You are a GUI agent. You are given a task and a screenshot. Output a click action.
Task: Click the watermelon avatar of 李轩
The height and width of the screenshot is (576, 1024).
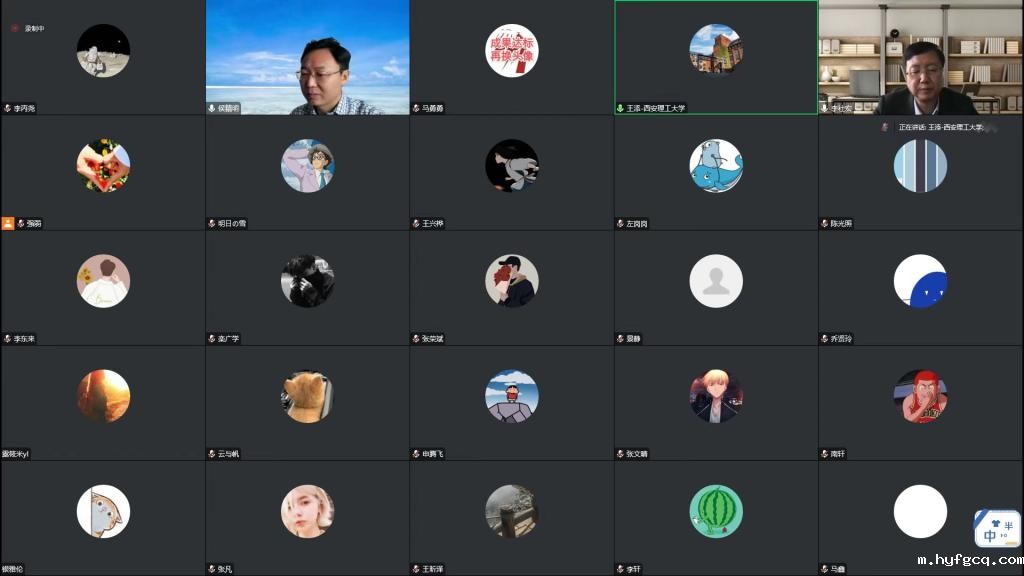pos(716,511)
